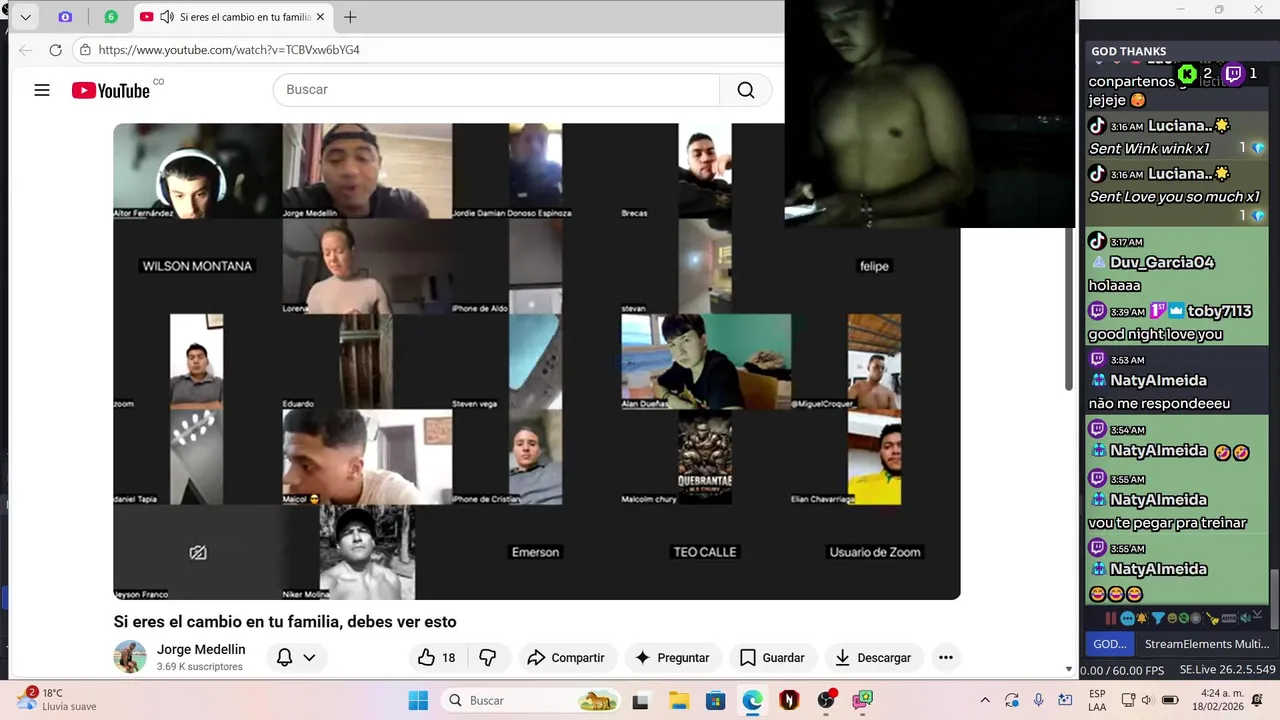Expand the notification bell dropdown chevron
Screen dimensions: 1280x720
309,657
